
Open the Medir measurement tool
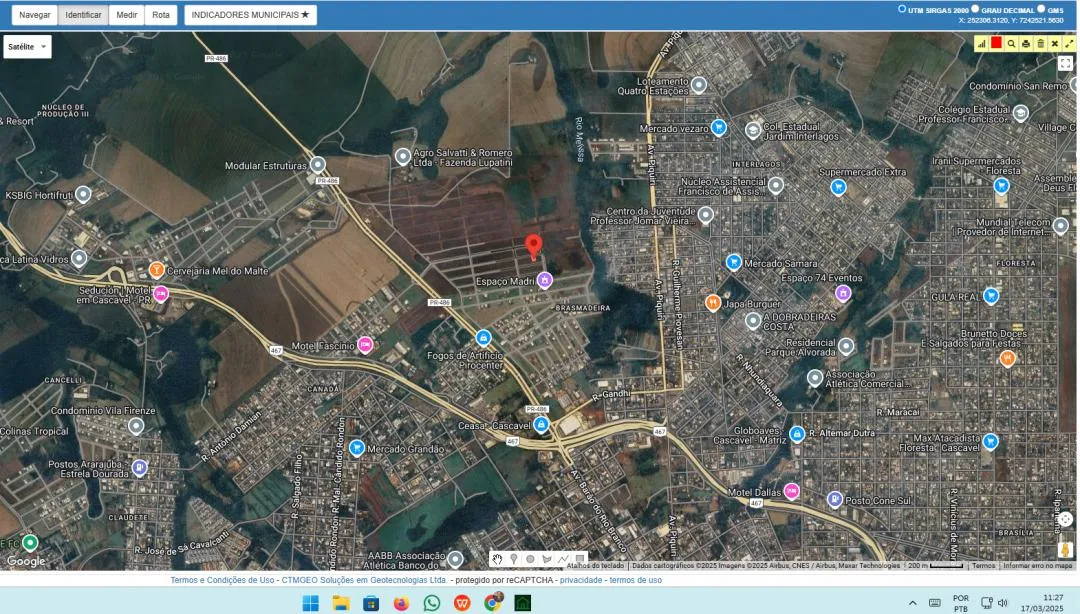(127, 14)
